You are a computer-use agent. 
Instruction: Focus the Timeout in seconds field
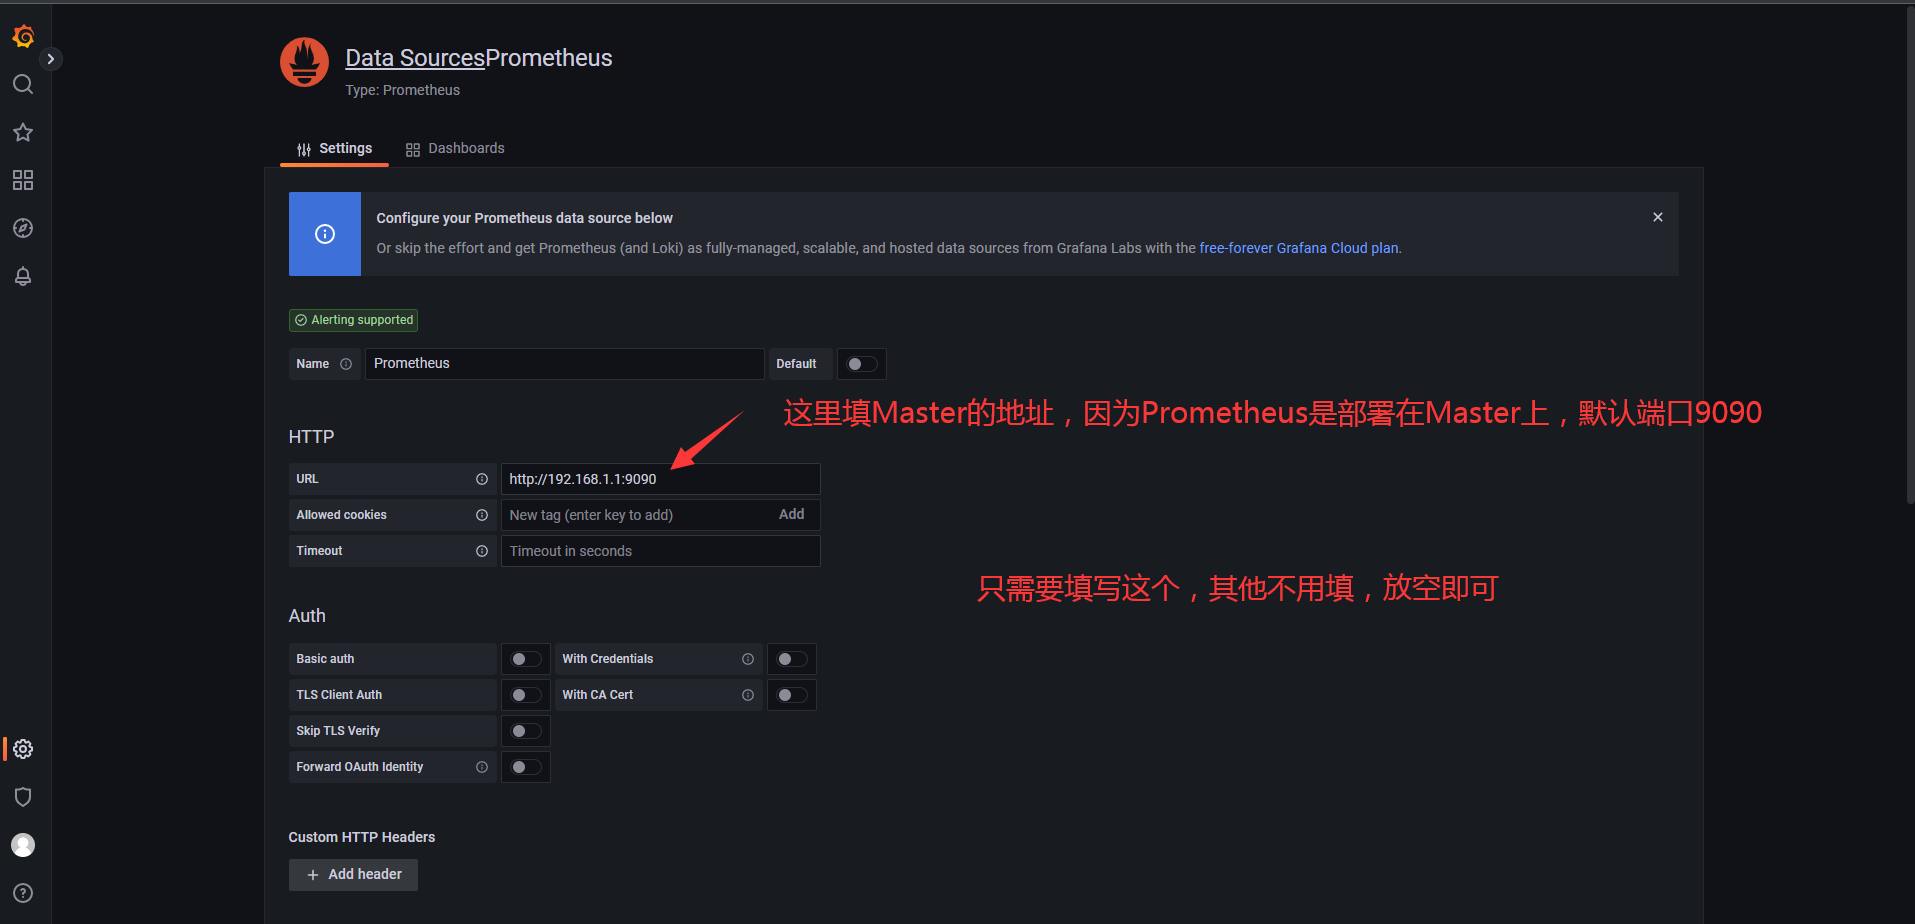tap(660, 551)
